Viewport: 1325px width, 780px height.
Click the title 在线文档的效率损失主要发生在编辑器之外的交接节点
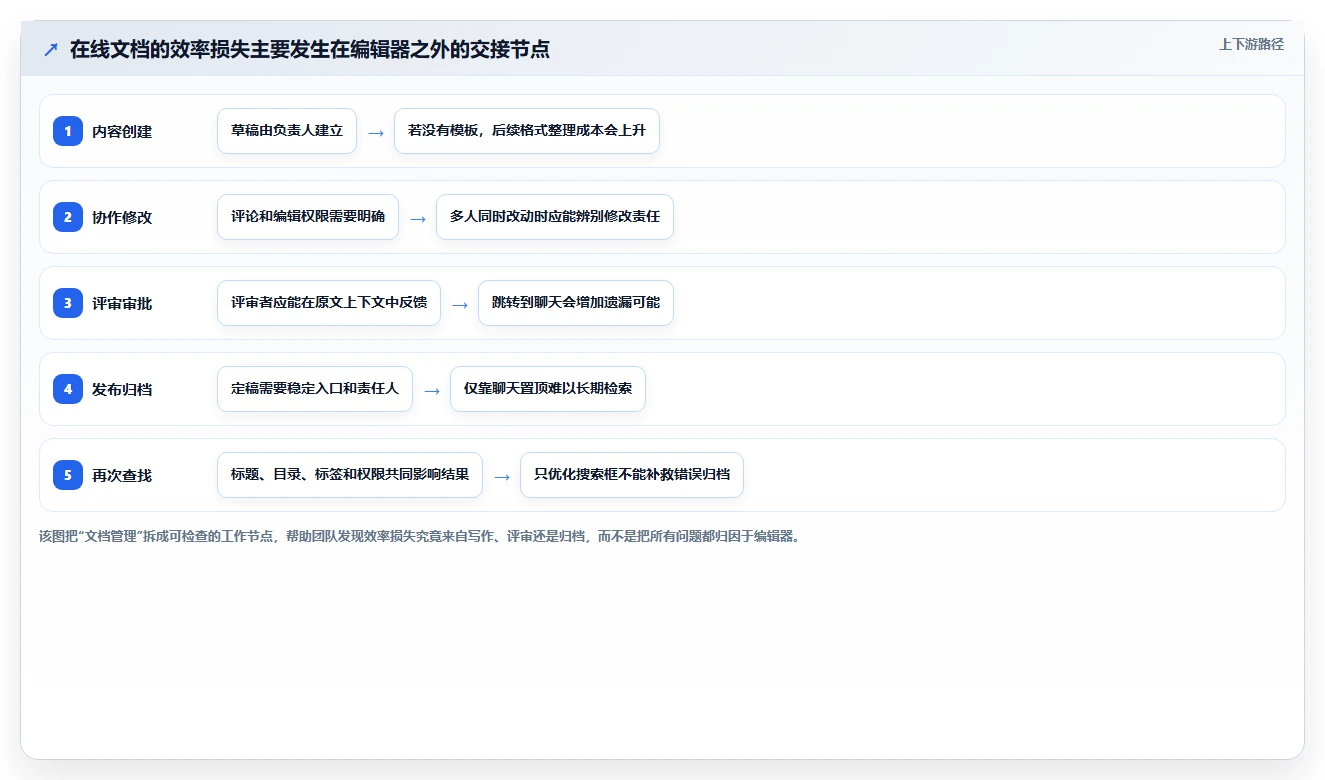(310, 49)
